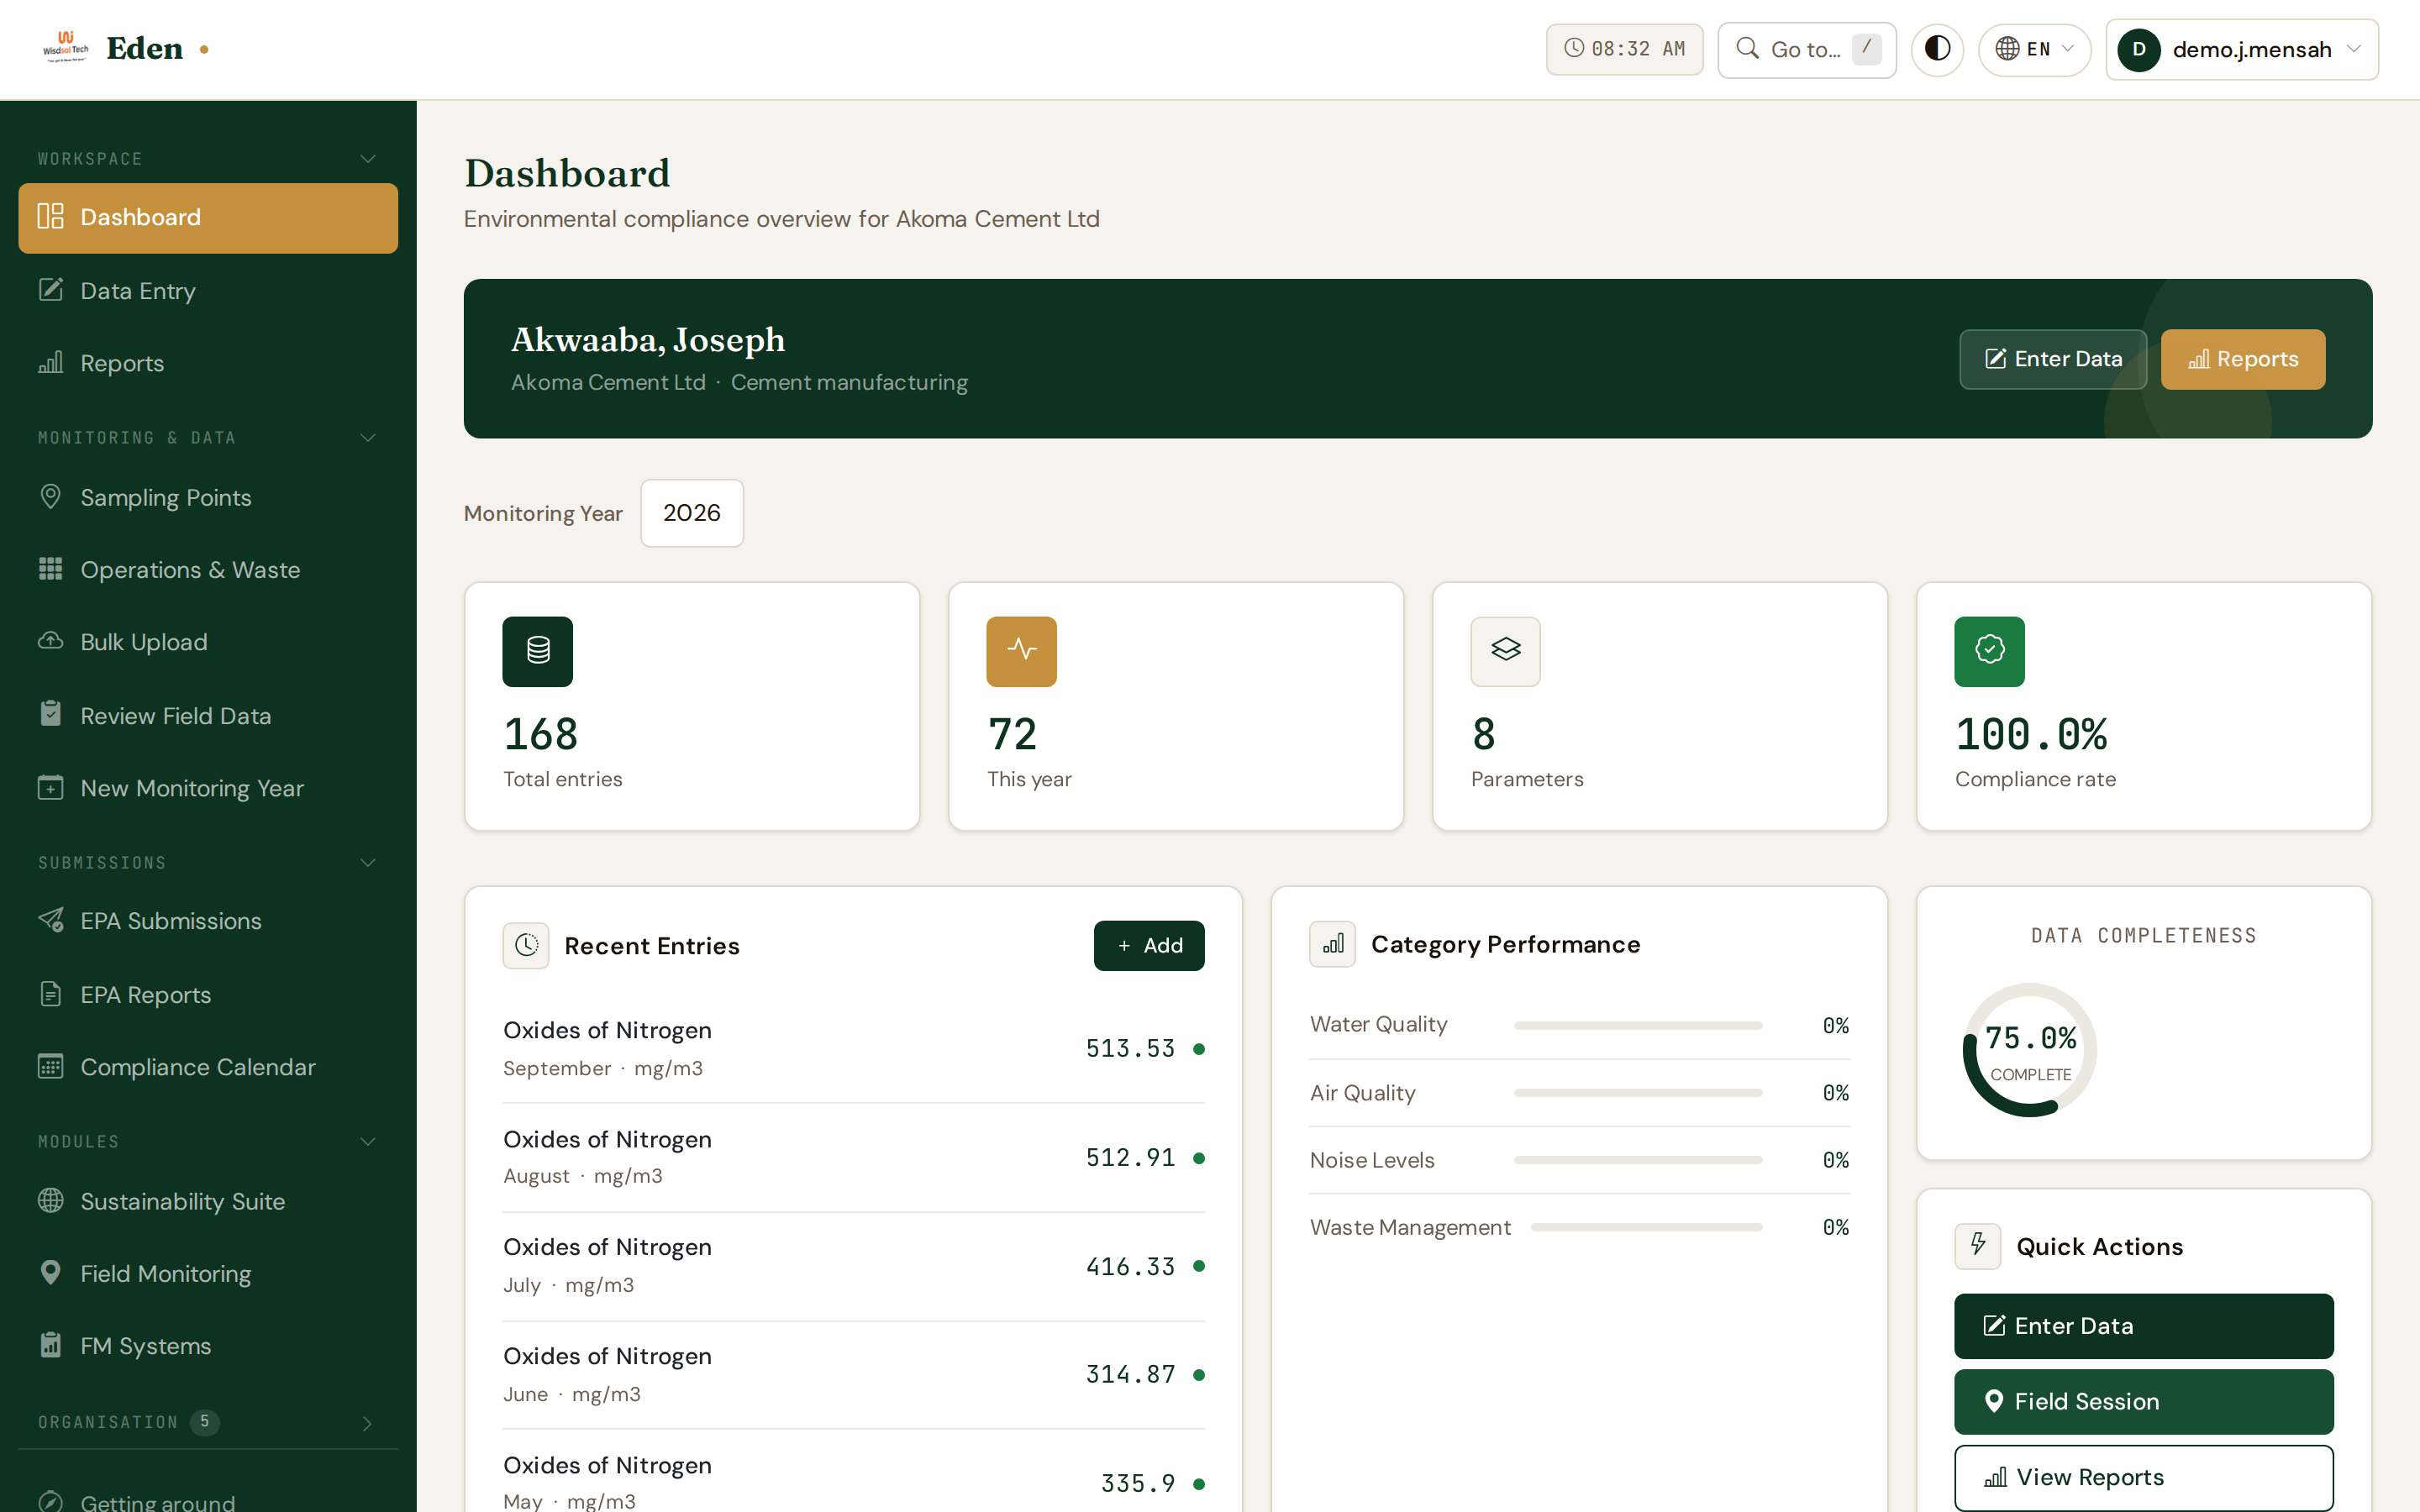Go to Sampling Points

[208, 498]
